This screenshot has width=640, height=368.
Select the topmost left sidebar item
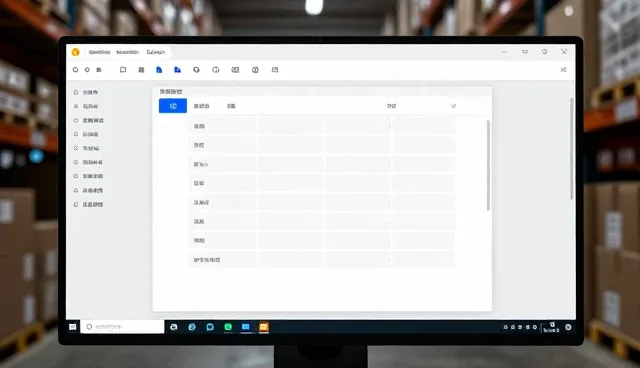86,92
